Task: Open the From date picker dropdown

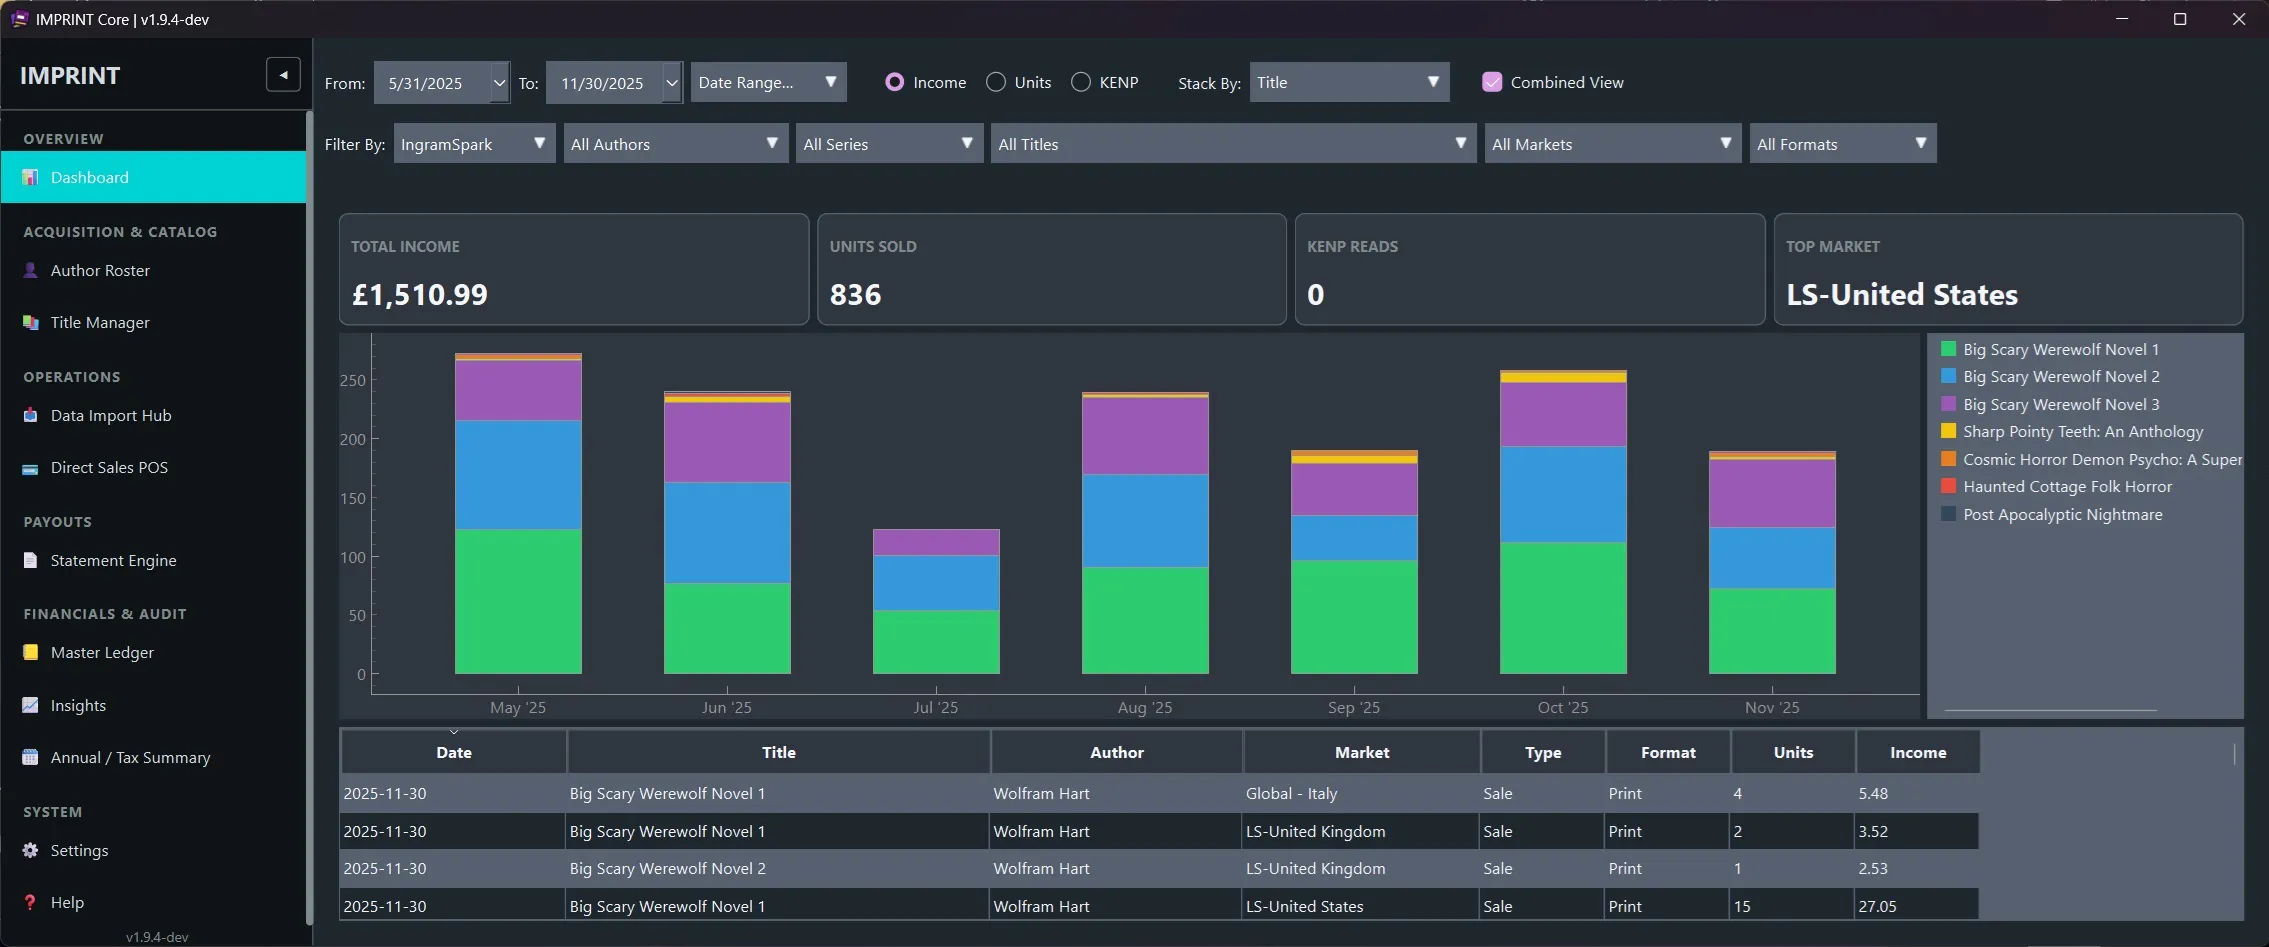Action: point(499,83)
